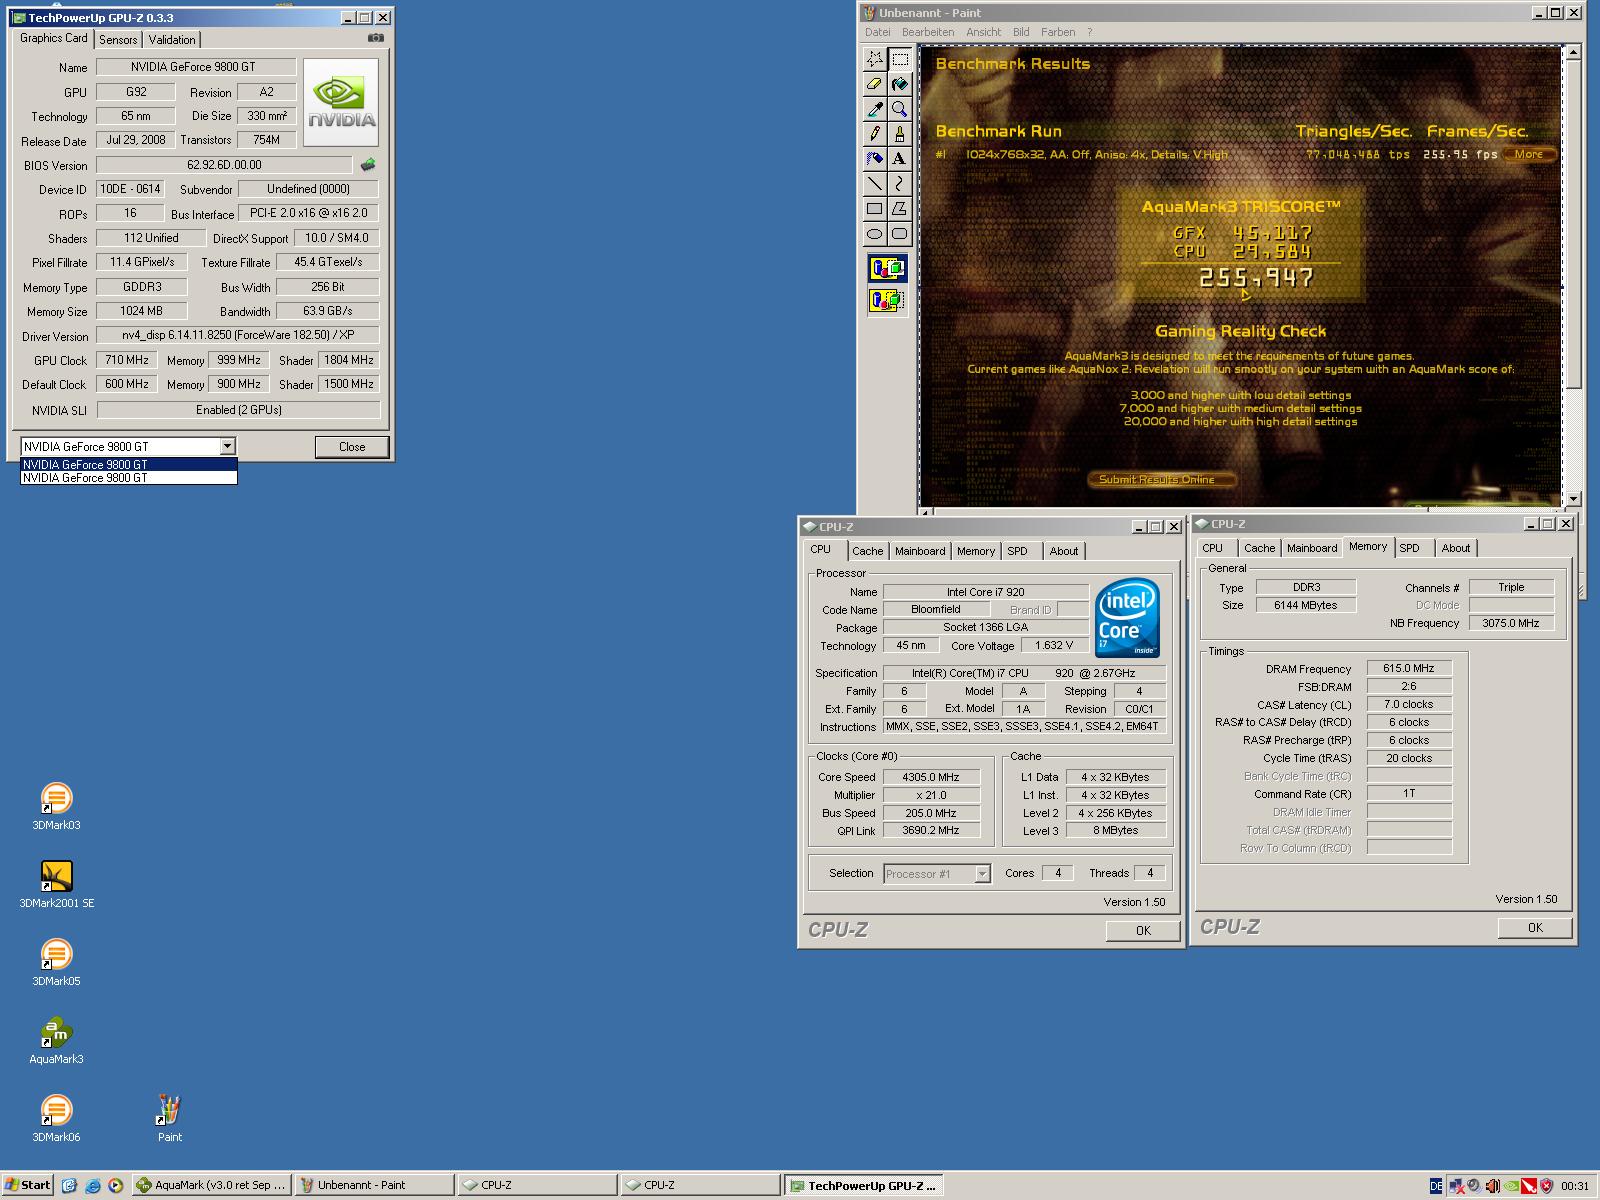Select opaque selection mode option in Paint

(887, 268)
